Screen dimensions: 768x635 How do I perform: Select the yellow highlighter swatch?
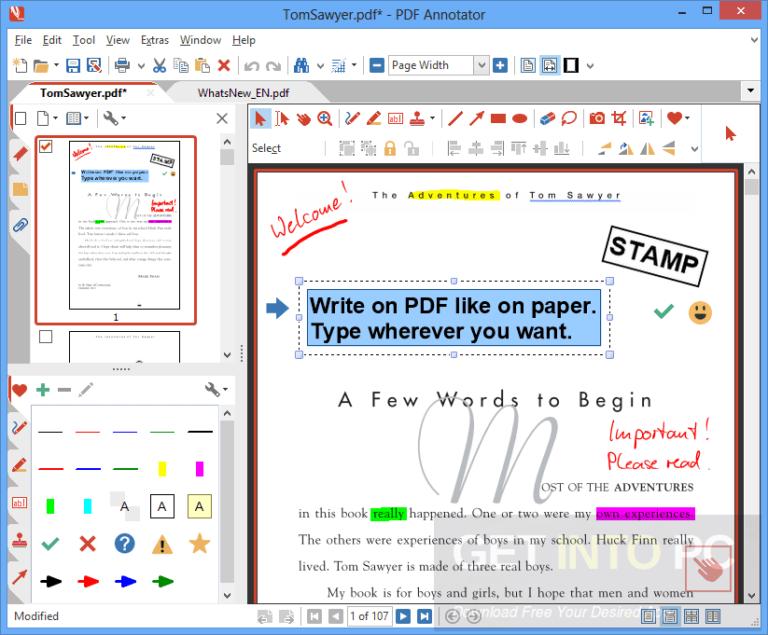point(162,469)
